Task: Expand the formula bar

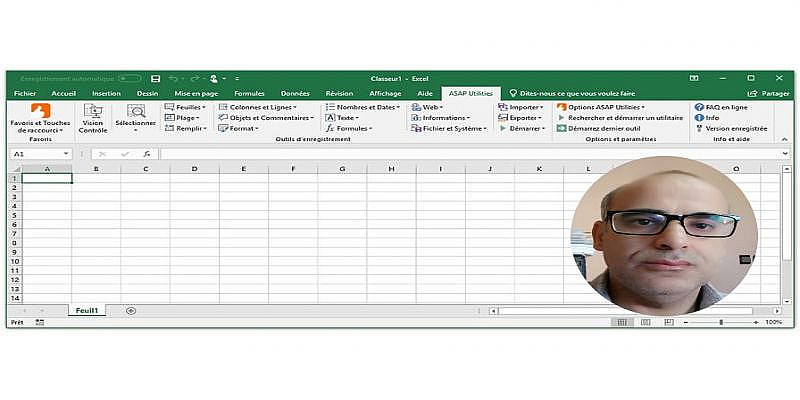Action: 786,154
